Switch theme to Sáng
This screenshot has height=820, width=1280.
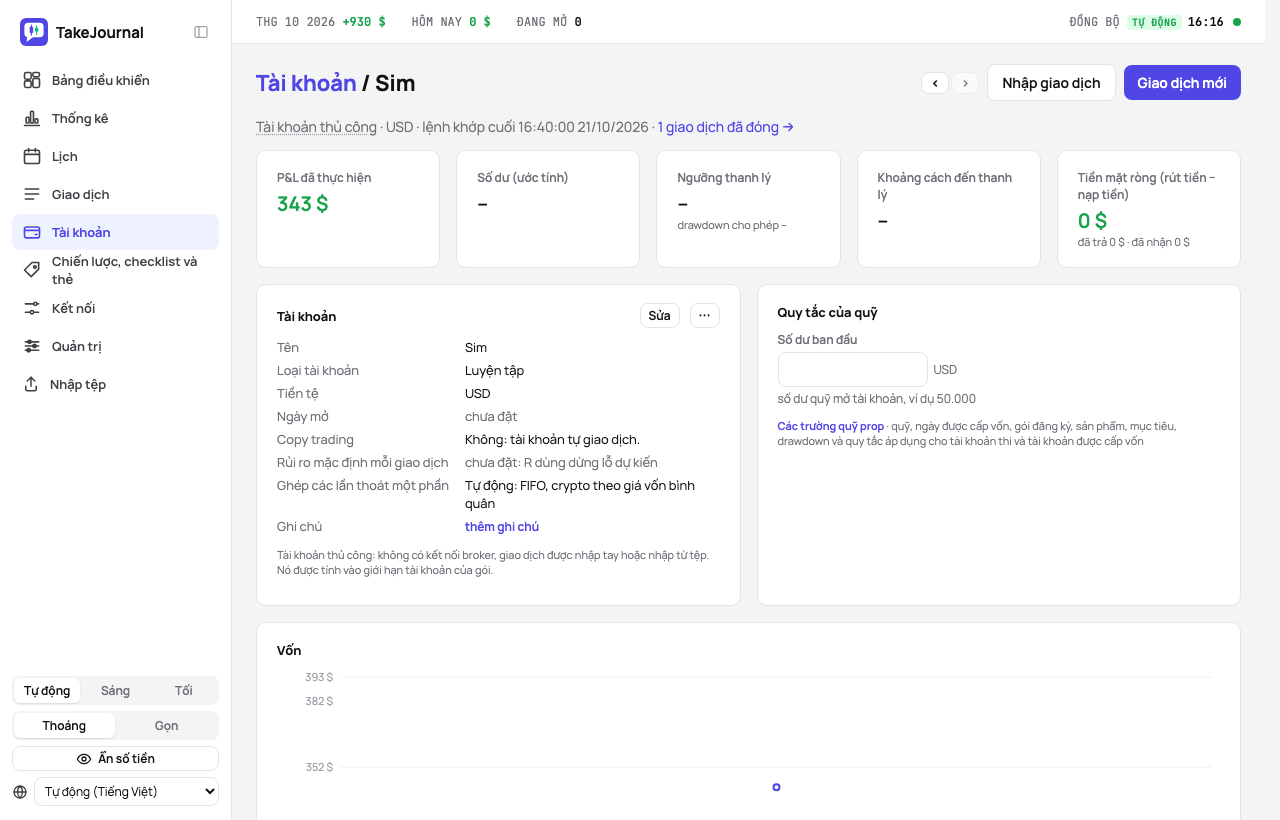(x=115, y=691)
